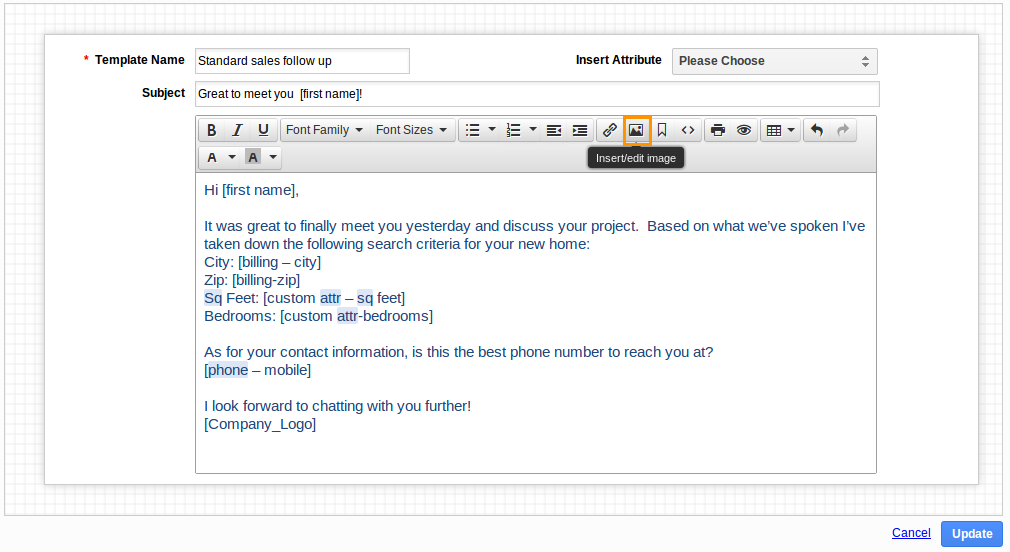Open the Font Family dropdown

(x=324, y=130)
